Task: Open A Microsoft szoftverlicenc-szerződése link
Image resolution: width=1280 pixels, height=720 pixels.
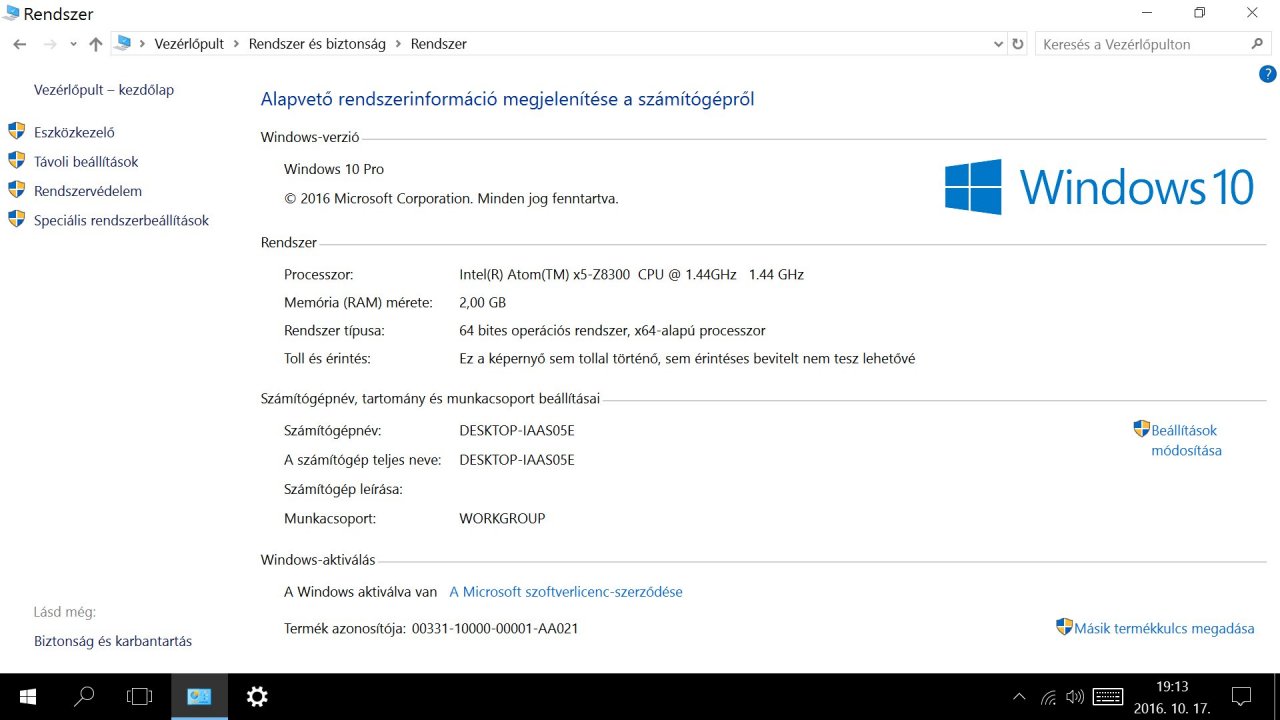Action: tap(566, 592)
